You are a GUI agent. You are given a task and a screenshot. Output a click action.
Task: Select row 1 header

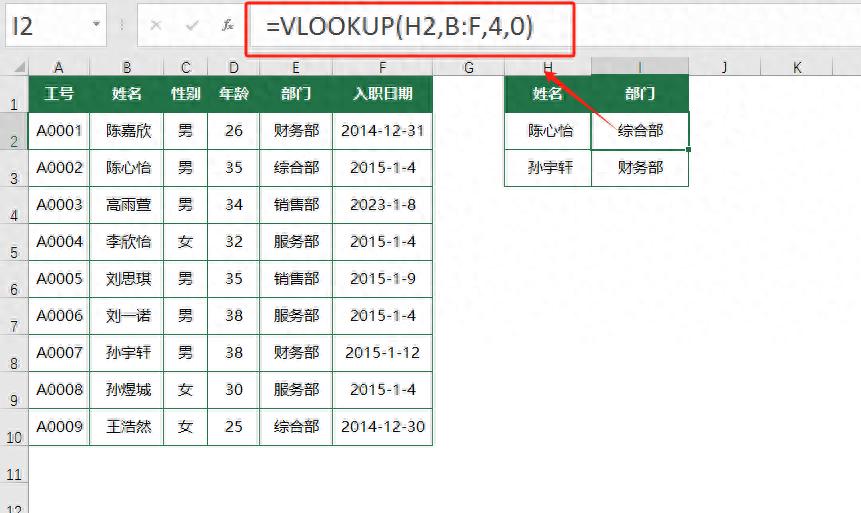click(14, 94)
